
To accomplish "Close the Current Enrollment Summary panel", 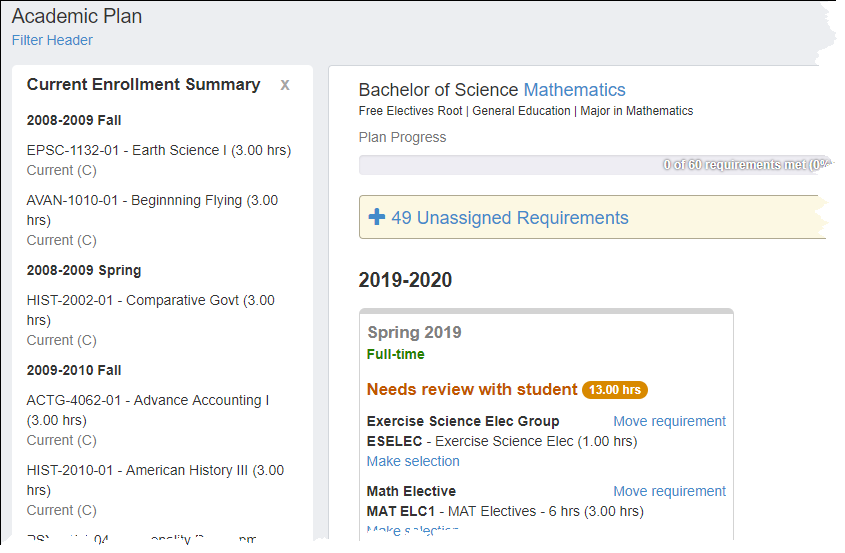I will [285, 85].
